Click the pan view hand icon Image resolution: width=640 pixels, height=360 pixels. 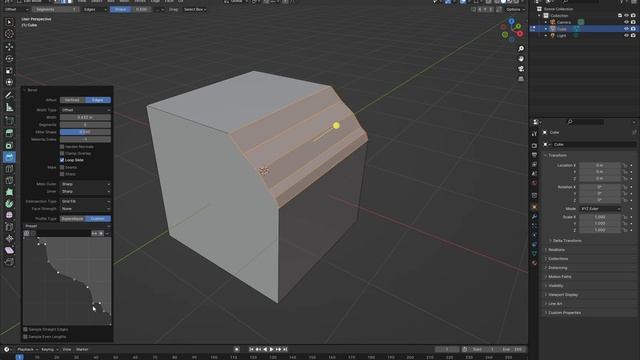tap(521, 59)
